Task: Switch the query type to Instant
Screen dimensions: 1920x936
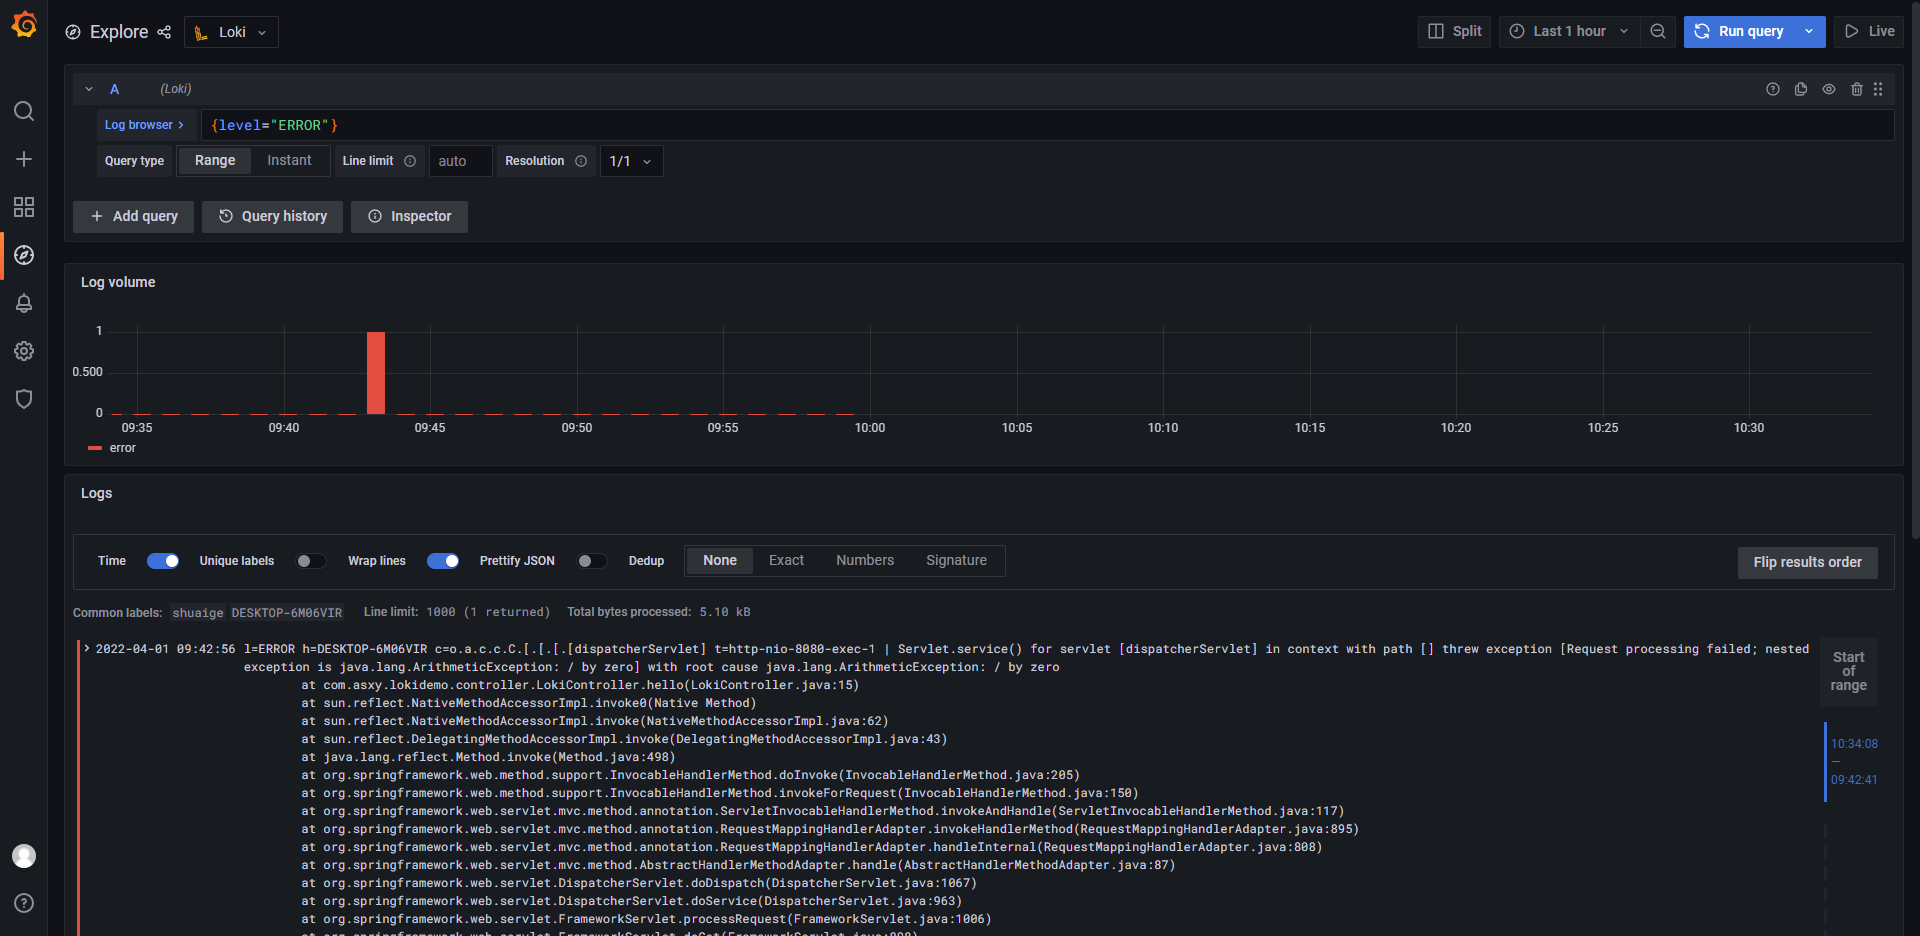Action: (x=289, y=160)
